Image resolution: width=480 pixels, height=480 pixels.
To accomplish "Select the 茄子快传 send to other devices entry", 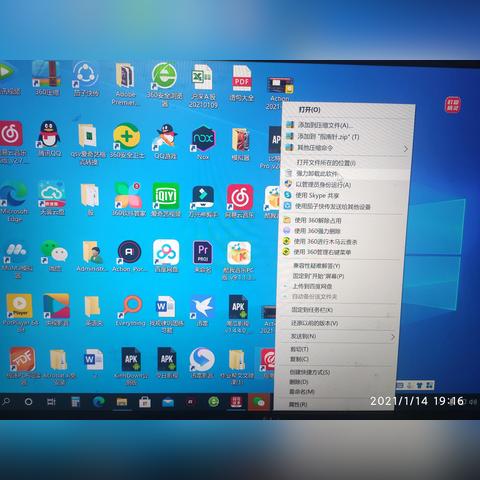I will pos(332,207).
